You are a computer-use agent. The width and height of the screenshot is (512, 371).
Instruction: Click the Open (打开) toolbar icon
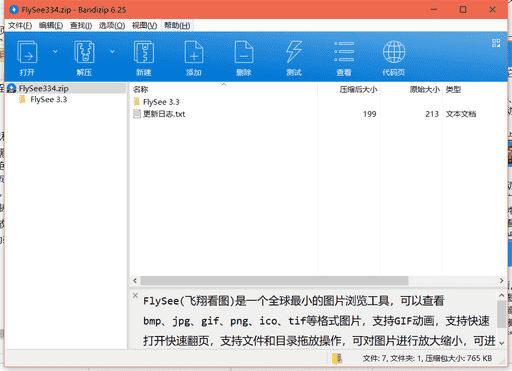point(27,52)
